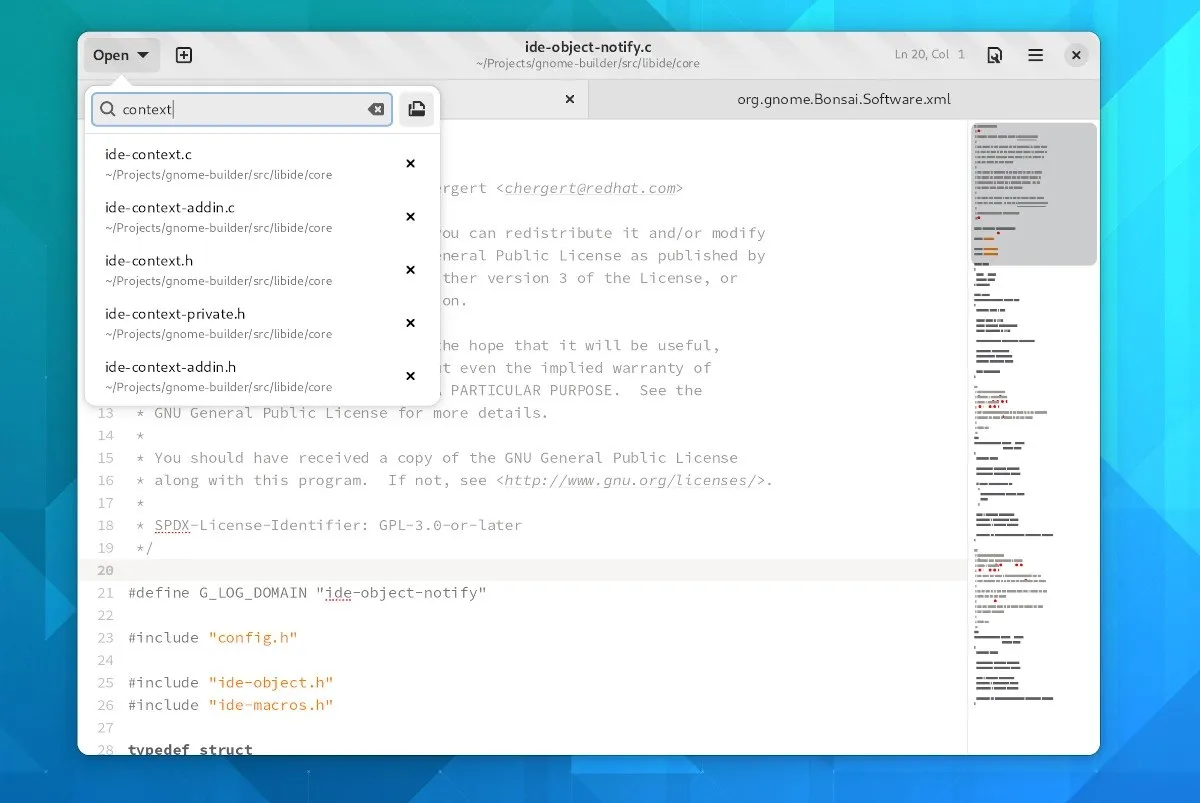
Task: Open the hamburger main menu
Action: [x=1035, y=56]
